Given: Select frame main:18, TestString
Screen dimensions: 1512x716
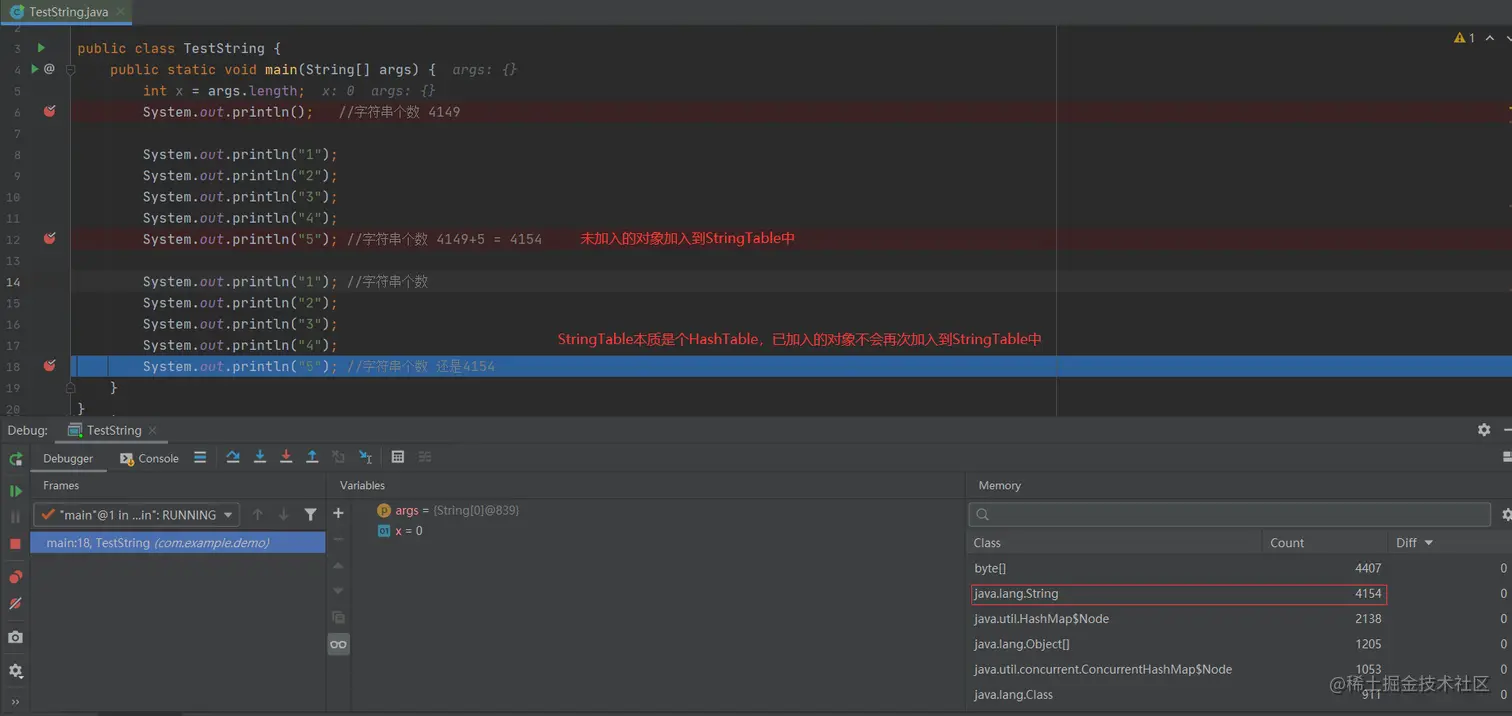Looking at the screenshot, I should point(178,543).
